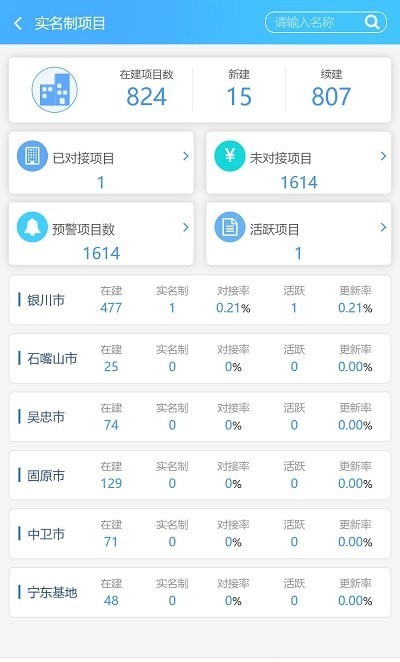
Task: Click the 预警项目数 bell icon
Action: pos(32,227)
